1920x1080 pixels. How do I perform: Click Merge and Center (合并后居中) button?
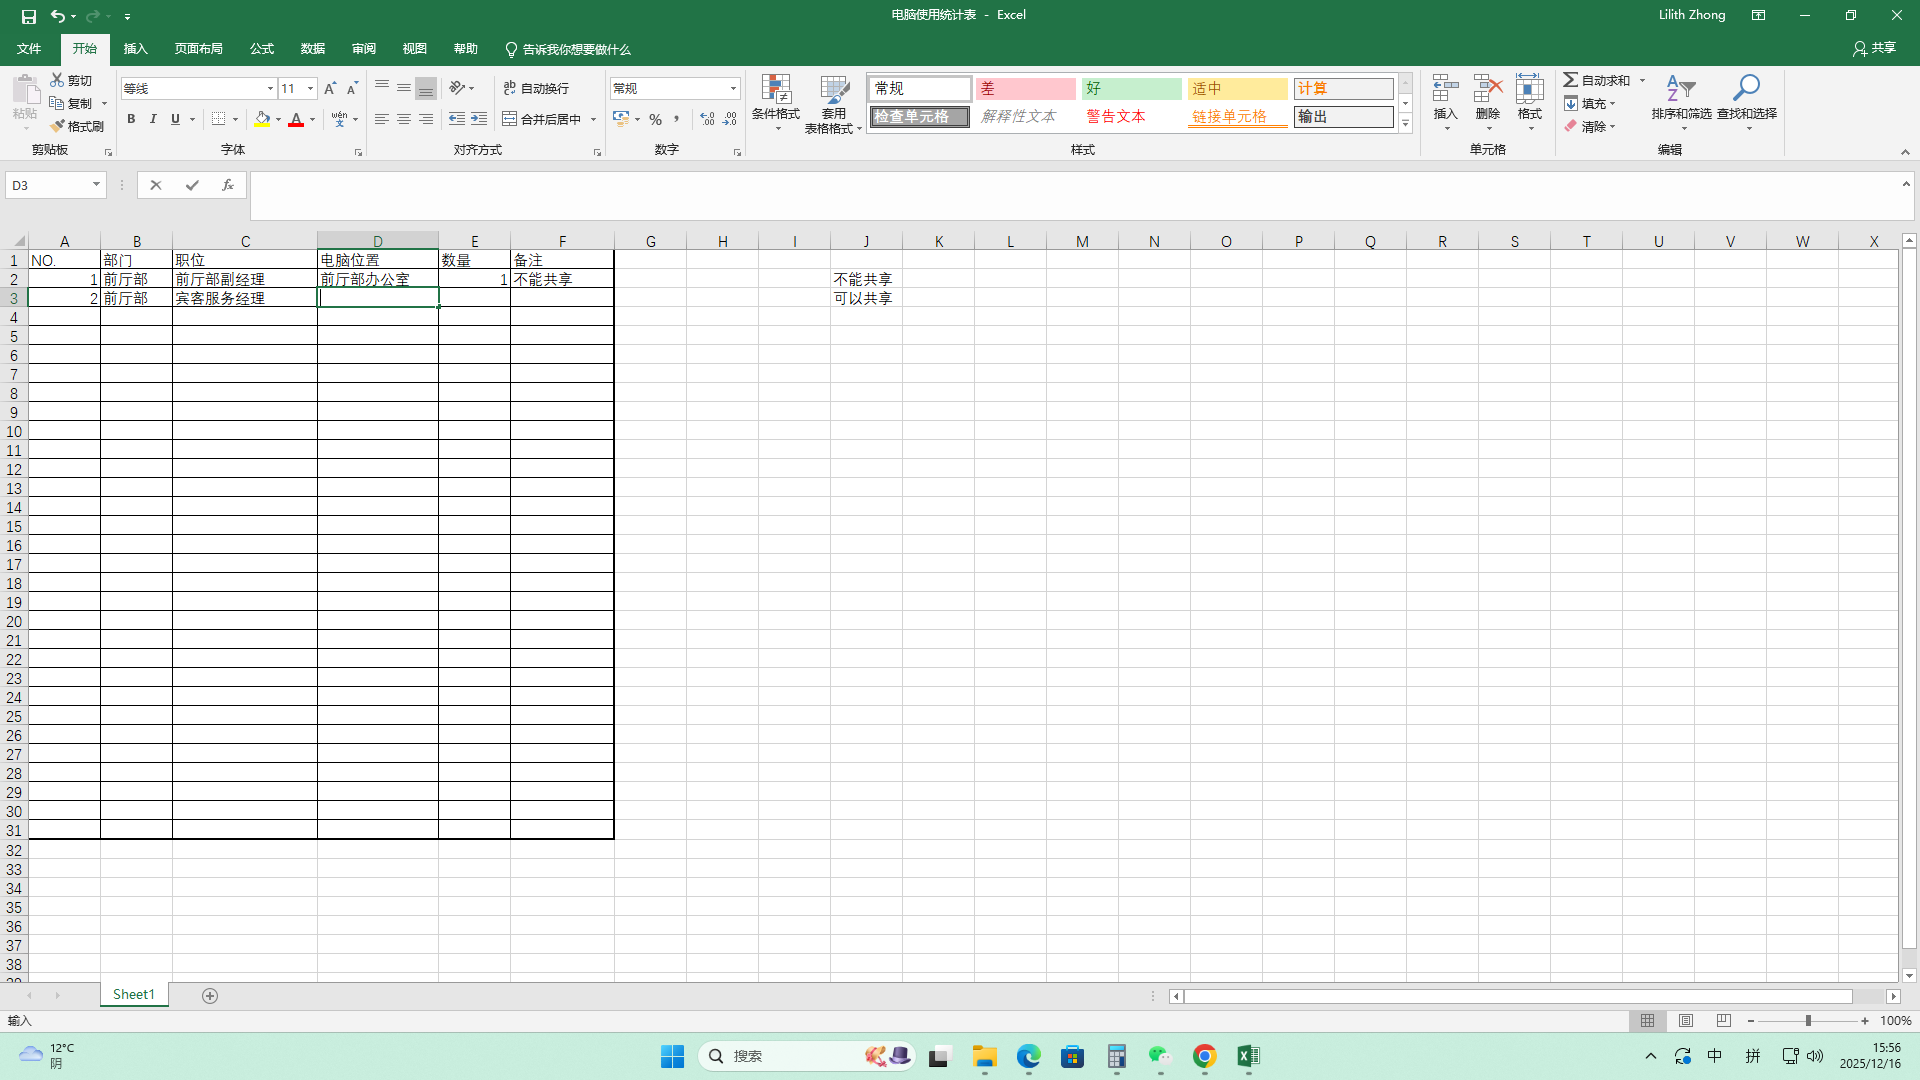click(542, 119)
